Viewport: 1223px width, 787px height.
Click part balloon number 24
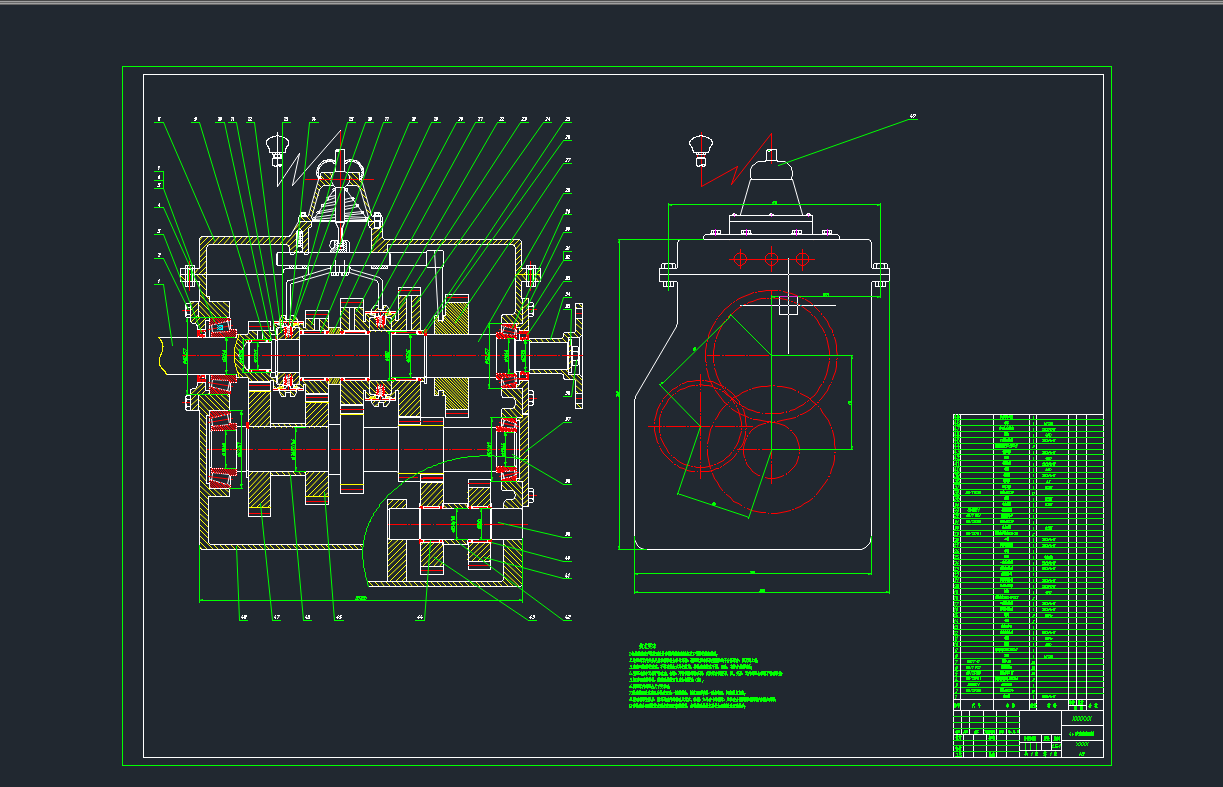[547, 119]
